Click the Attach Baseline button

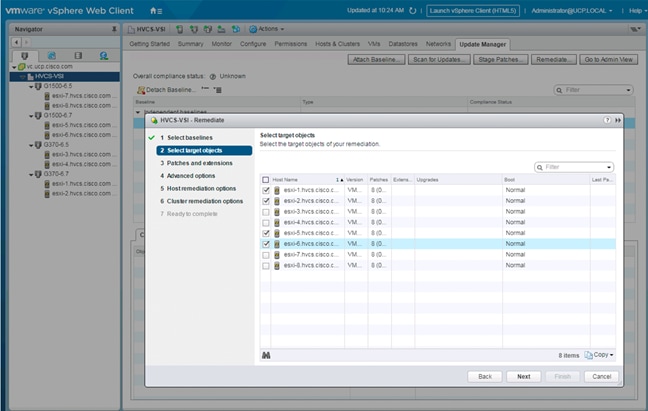point(376,59)
